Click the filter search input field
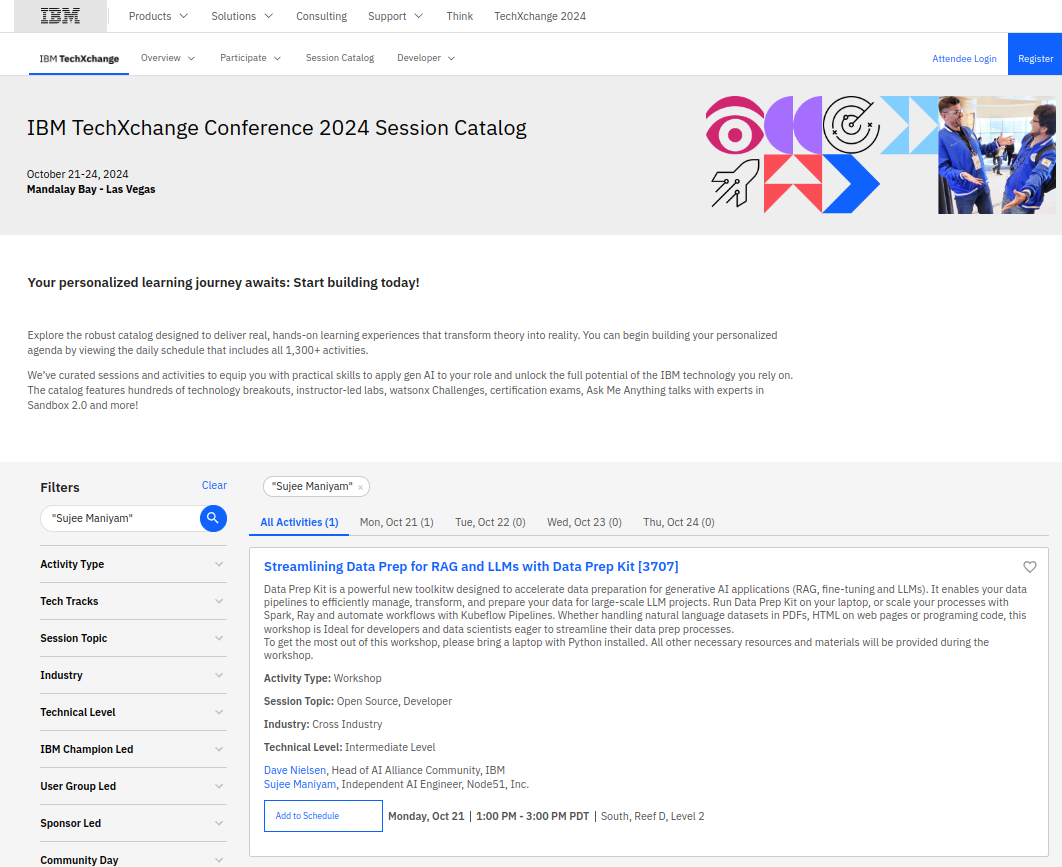Viewport: 1062px width, 867px height. [120, 518]
